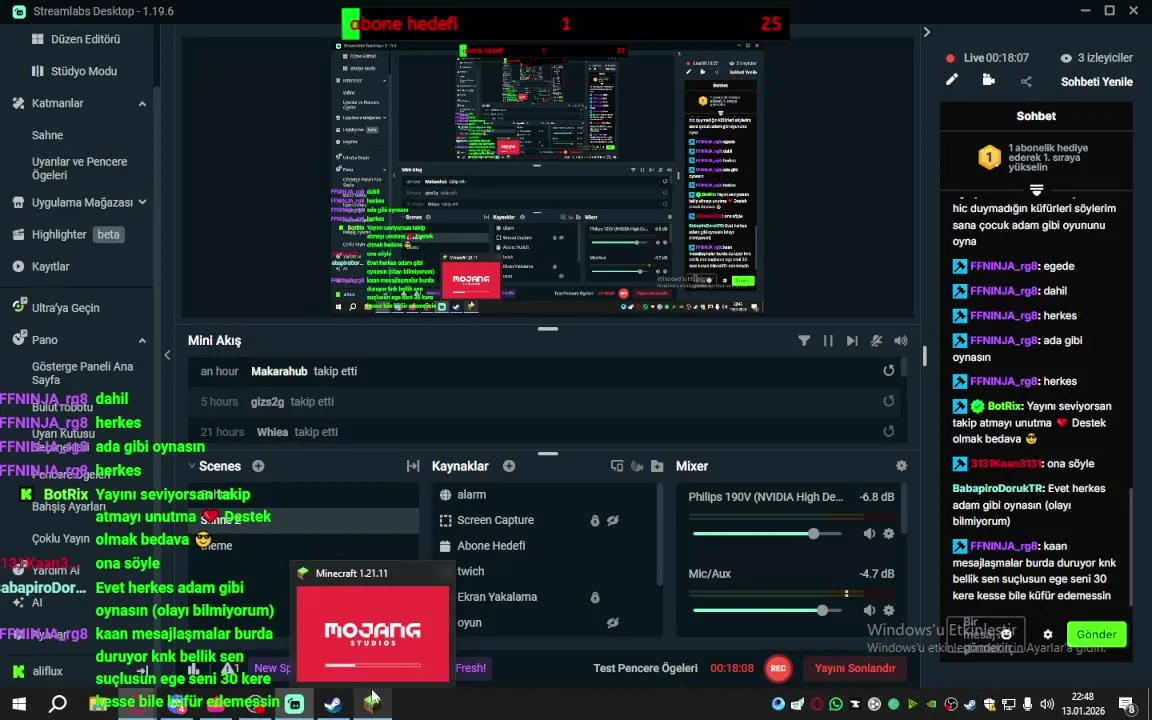Open the Sahne sidebar item

point(47,135)
